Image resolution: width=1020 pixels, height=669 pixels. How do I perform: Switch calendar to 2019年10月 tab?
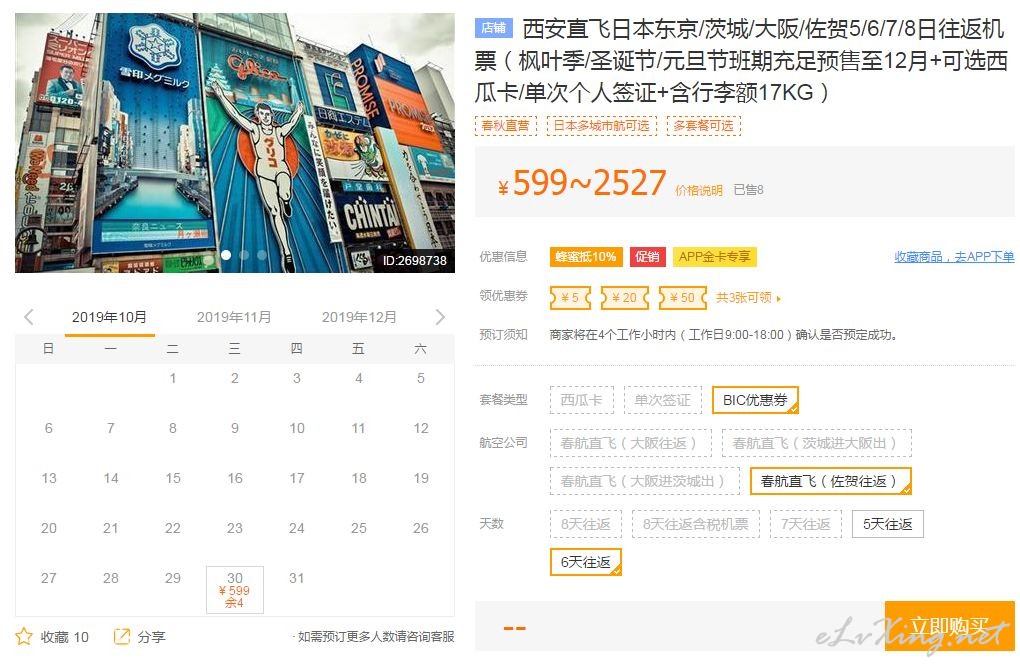tap(109, 317)
